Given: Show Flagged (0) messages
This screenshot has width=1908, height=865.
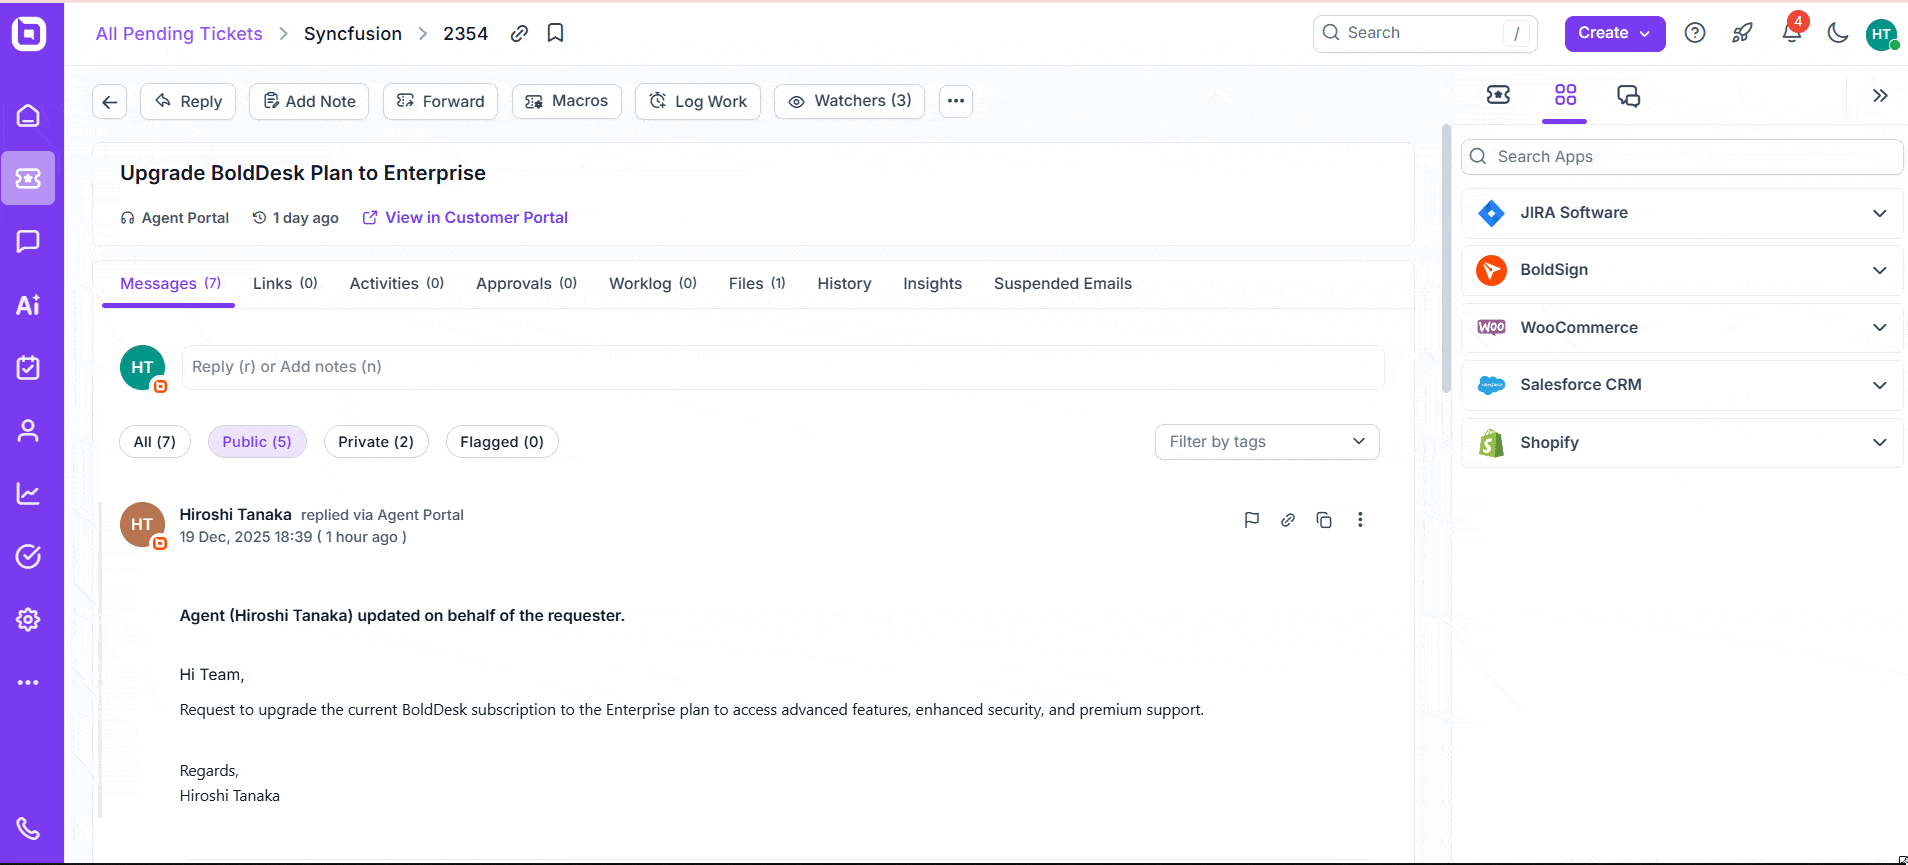Looking at the screenshot, I should (x=502, y=442).
